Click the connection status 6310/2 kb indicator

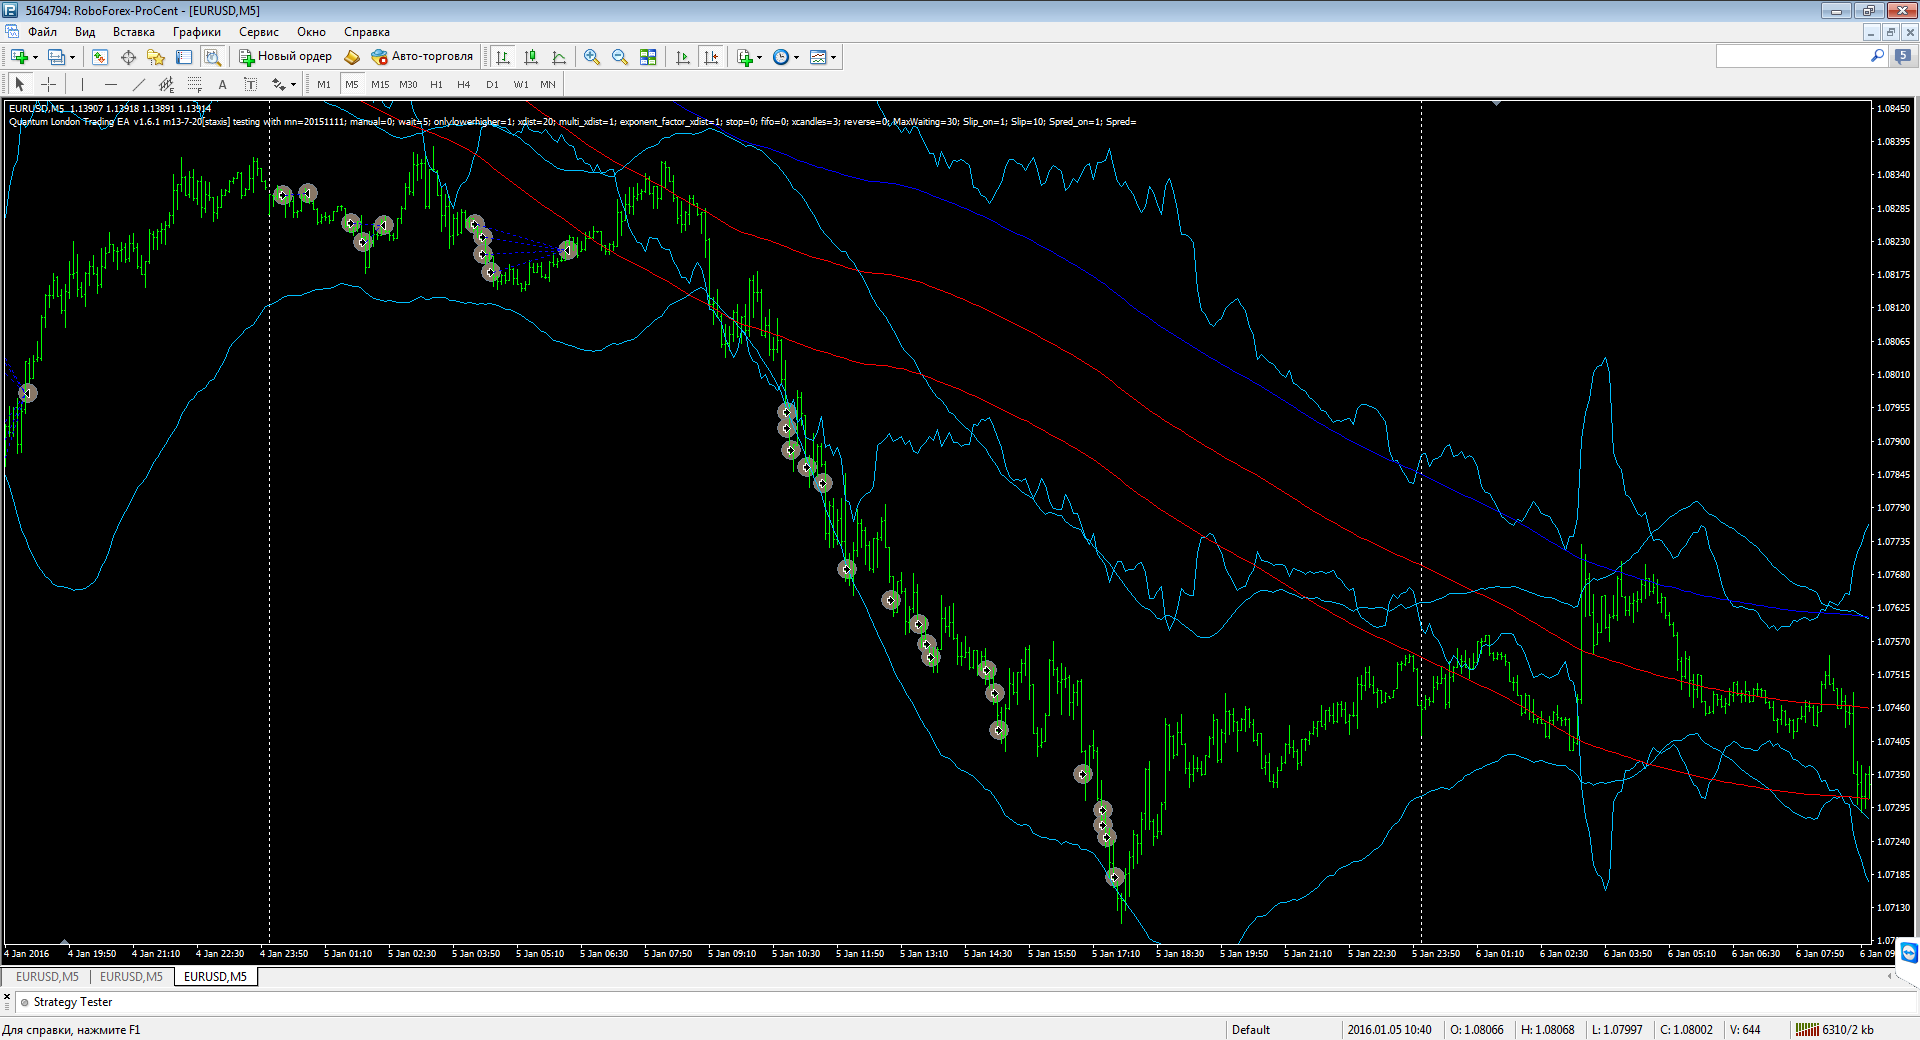[1835, 1030]
